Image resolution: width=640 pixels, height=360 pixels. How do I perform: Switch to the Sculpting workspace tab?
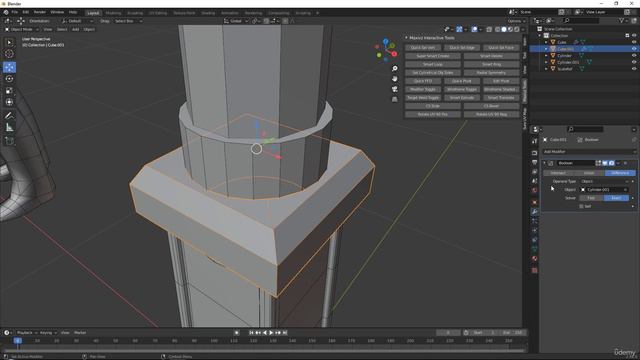coord(135,13)
